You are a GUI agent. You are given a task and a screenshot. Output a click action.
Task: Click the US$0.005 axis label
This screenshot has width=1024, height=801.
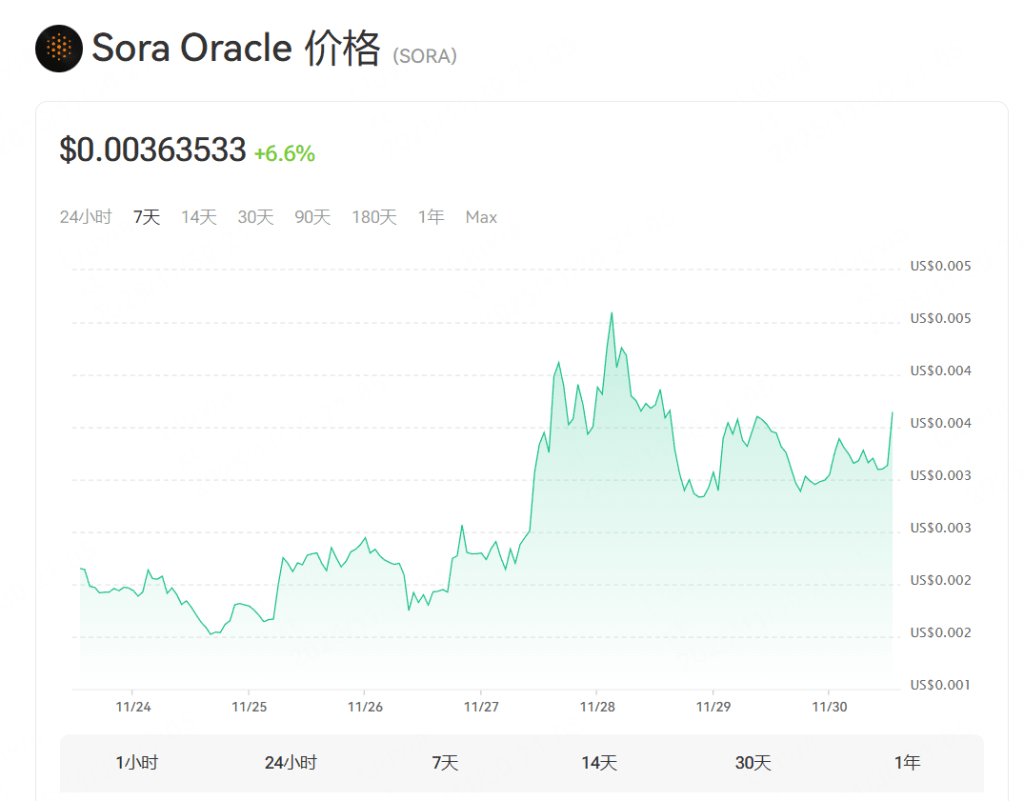coord(940,266)
